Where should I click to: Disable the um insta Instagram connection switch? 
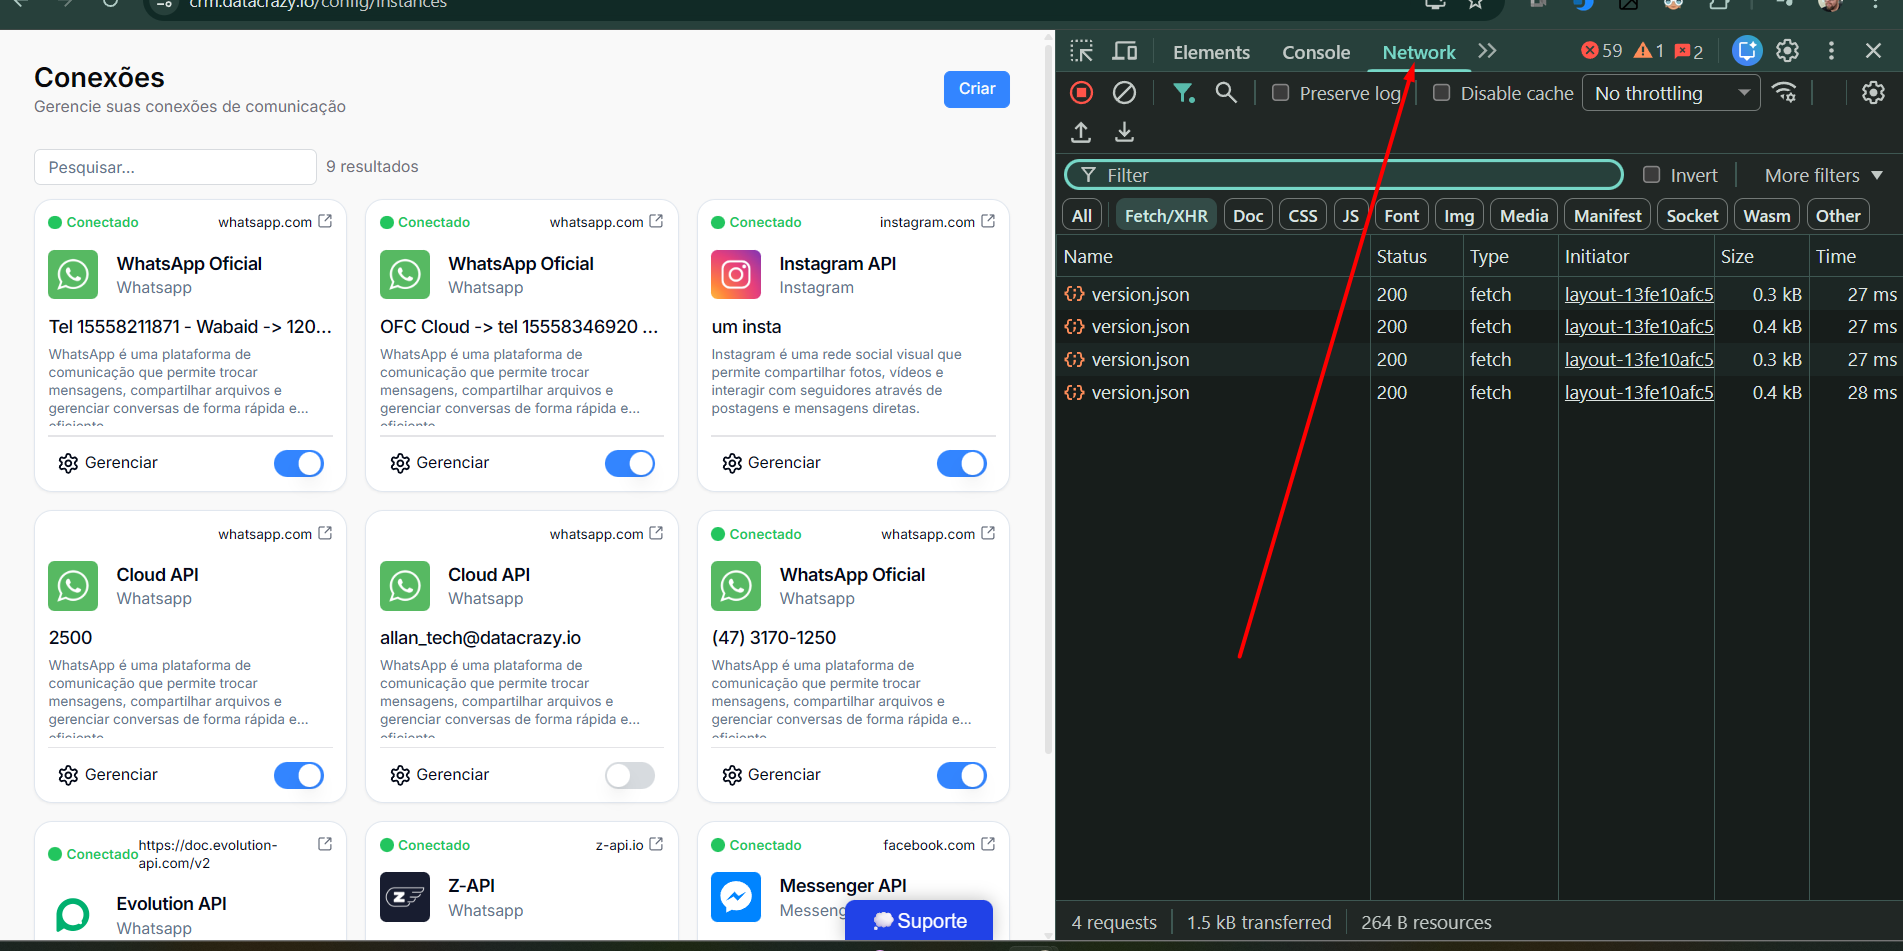coord(962,464)
